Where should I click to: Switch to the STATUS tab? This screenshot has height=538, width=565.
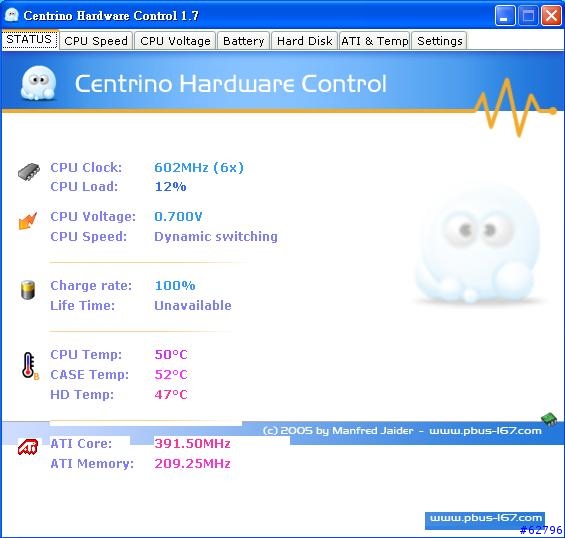(x=30, y=39)
